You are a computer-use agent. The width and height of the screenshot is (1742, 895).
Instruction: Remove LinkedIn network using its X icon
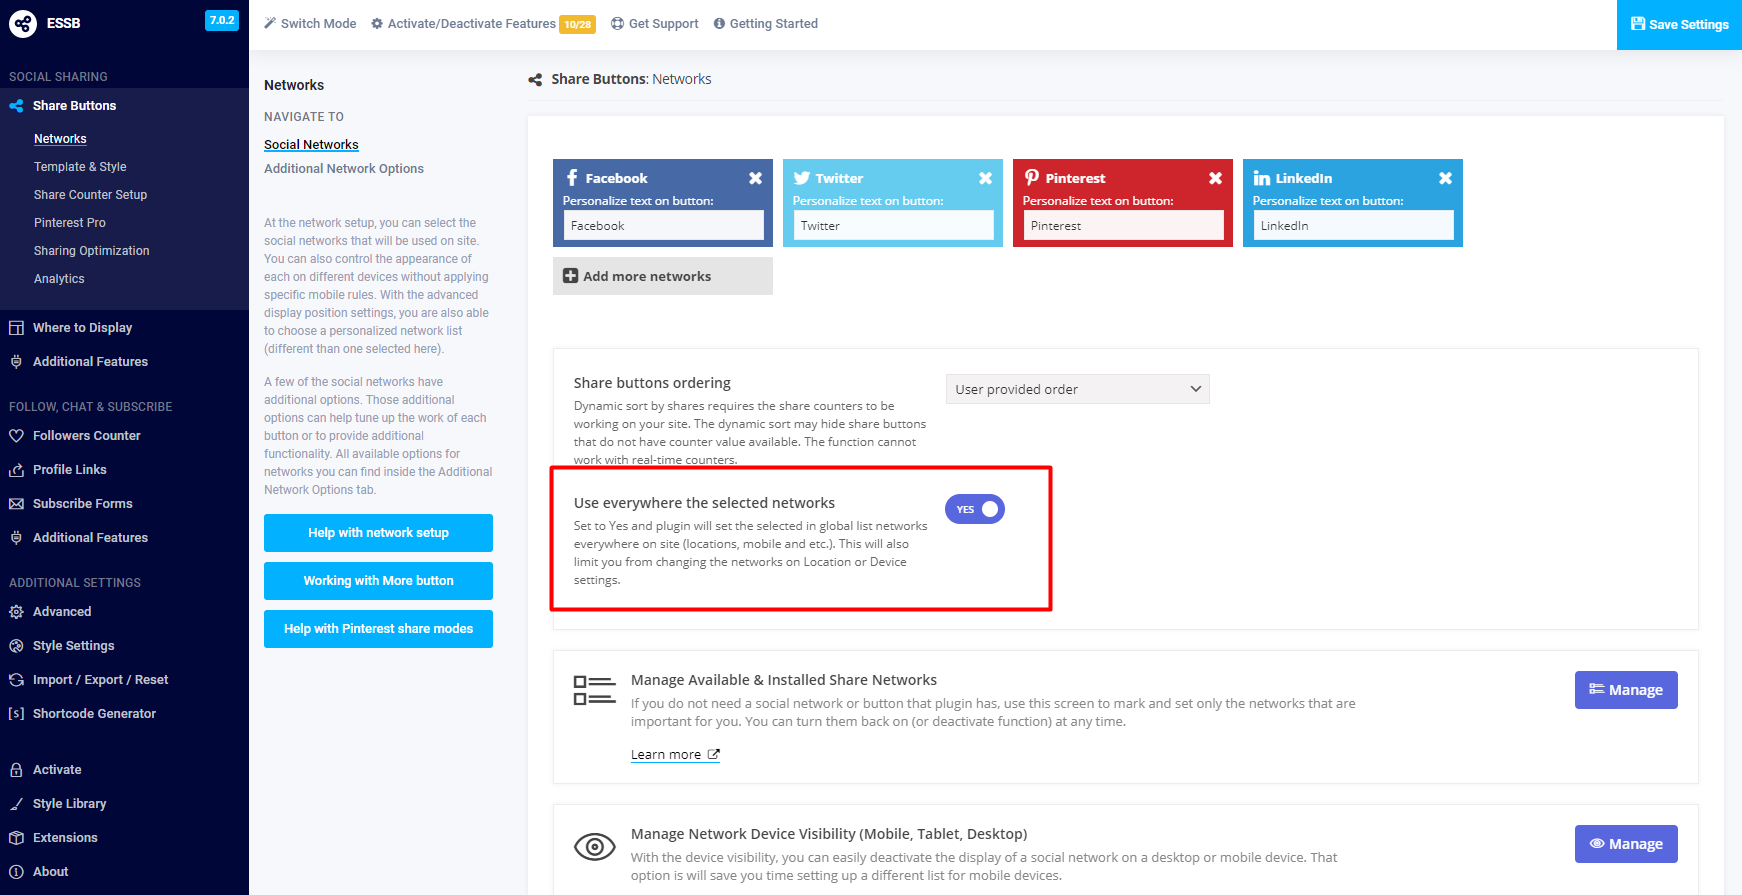(x=1445, y=178)
